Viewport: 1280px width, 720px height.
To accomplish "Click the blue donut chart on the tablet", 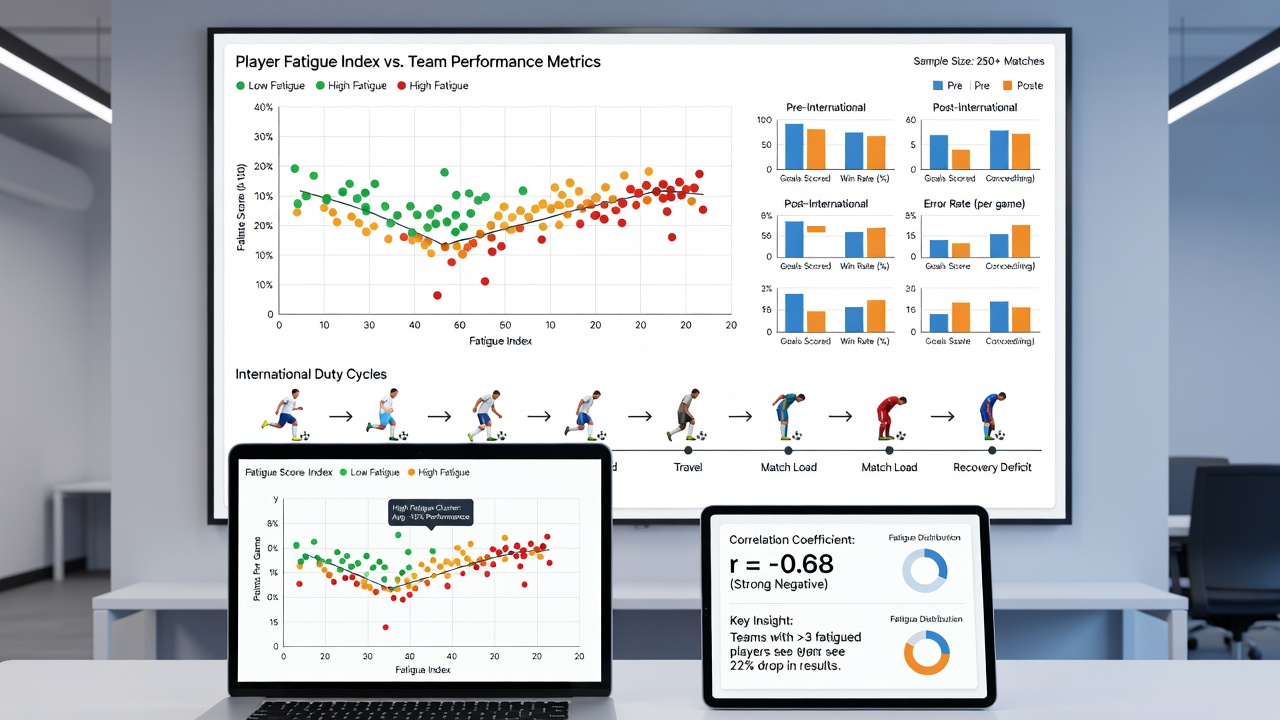I will [x=924, y=571].
